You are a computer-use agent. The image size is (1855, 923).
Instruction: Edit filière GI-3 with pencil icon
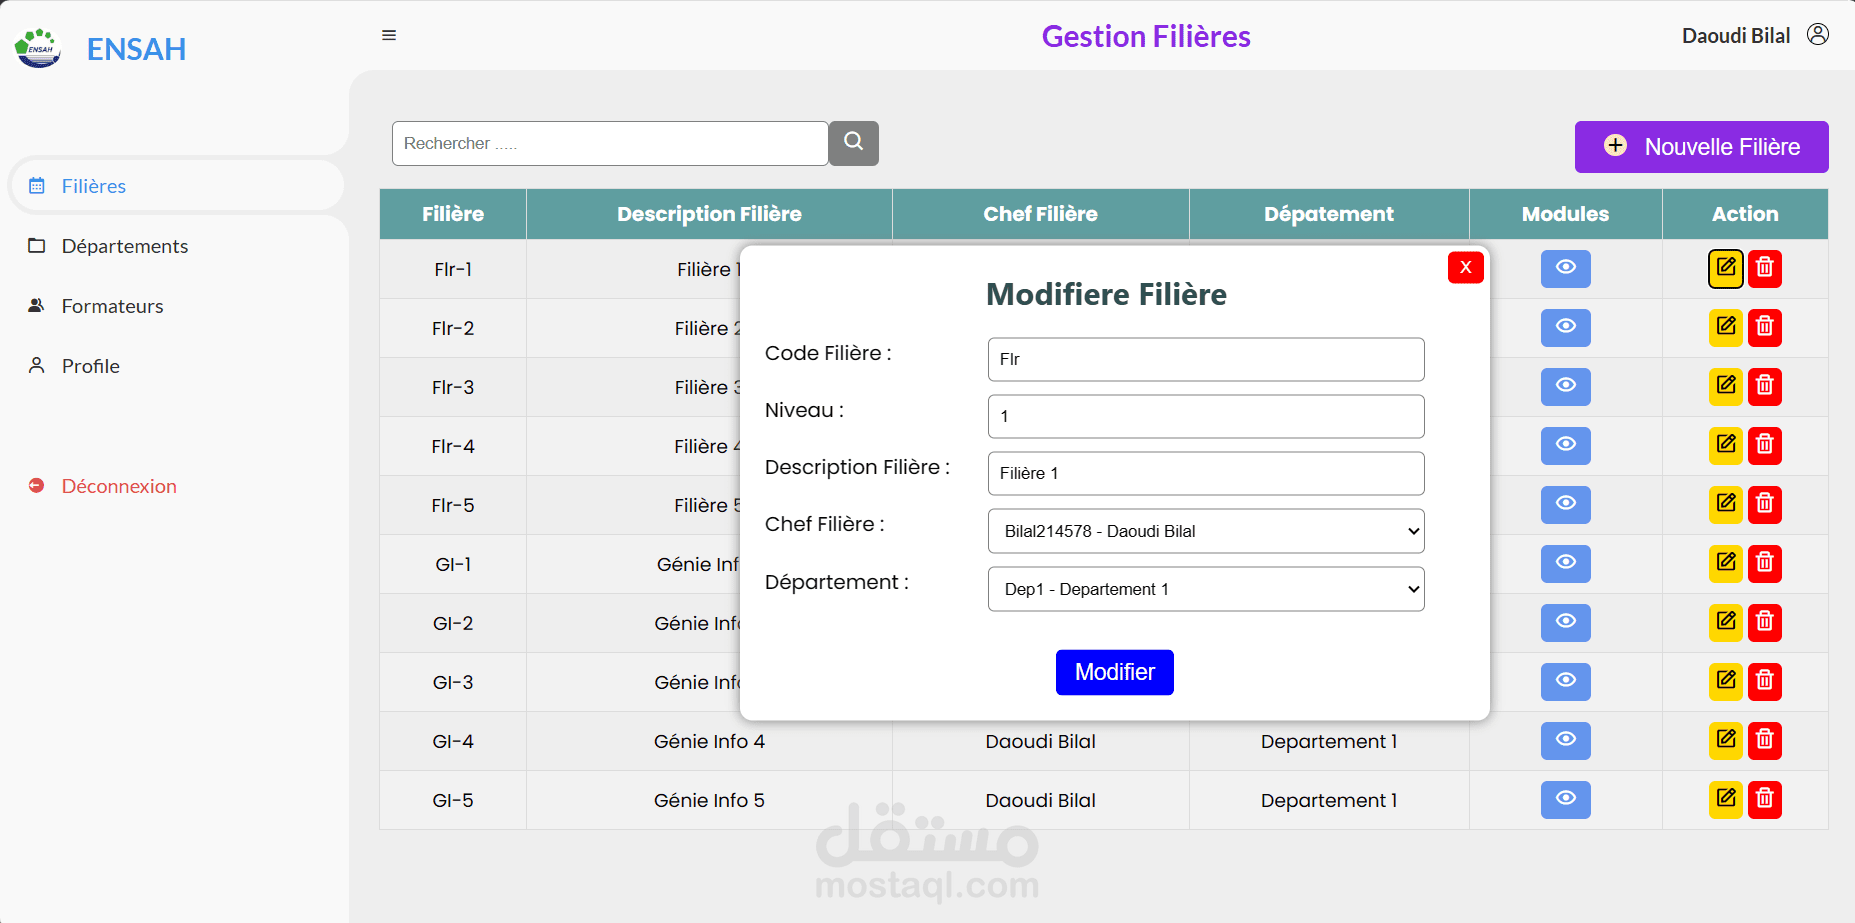point(1726,681)
